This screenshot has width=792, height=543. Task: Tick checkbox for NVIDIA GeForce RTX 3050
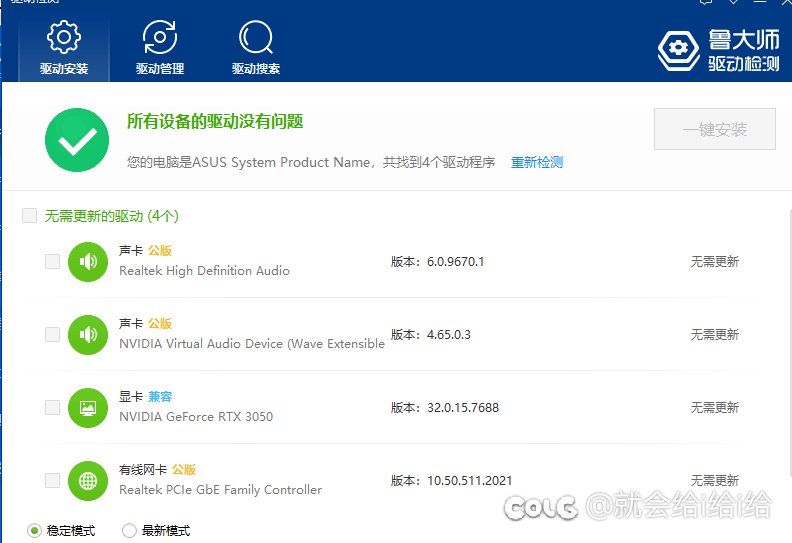(x=52, y=408)
